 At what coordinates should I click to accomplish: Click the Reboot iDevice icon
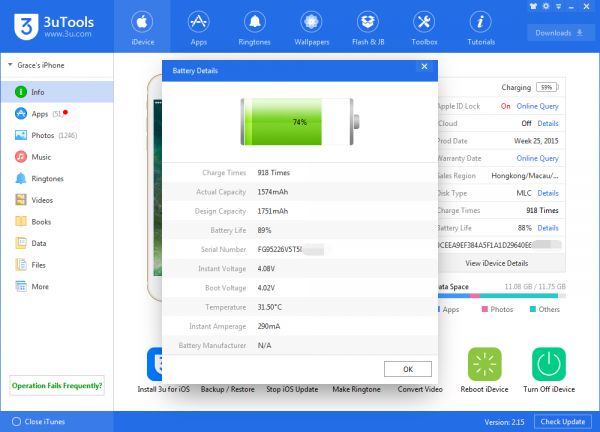tap(484, 364)
